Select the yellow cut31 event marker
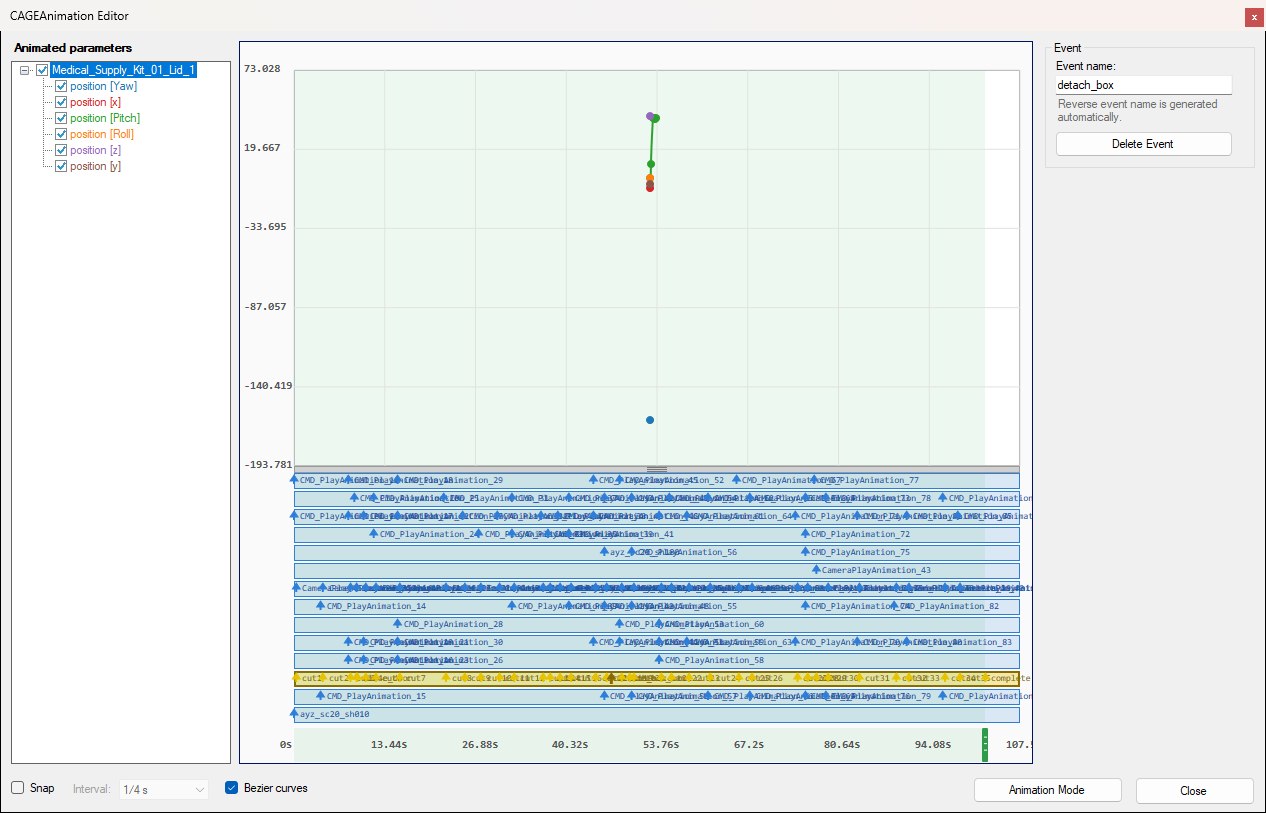 (x=859, y=678)
